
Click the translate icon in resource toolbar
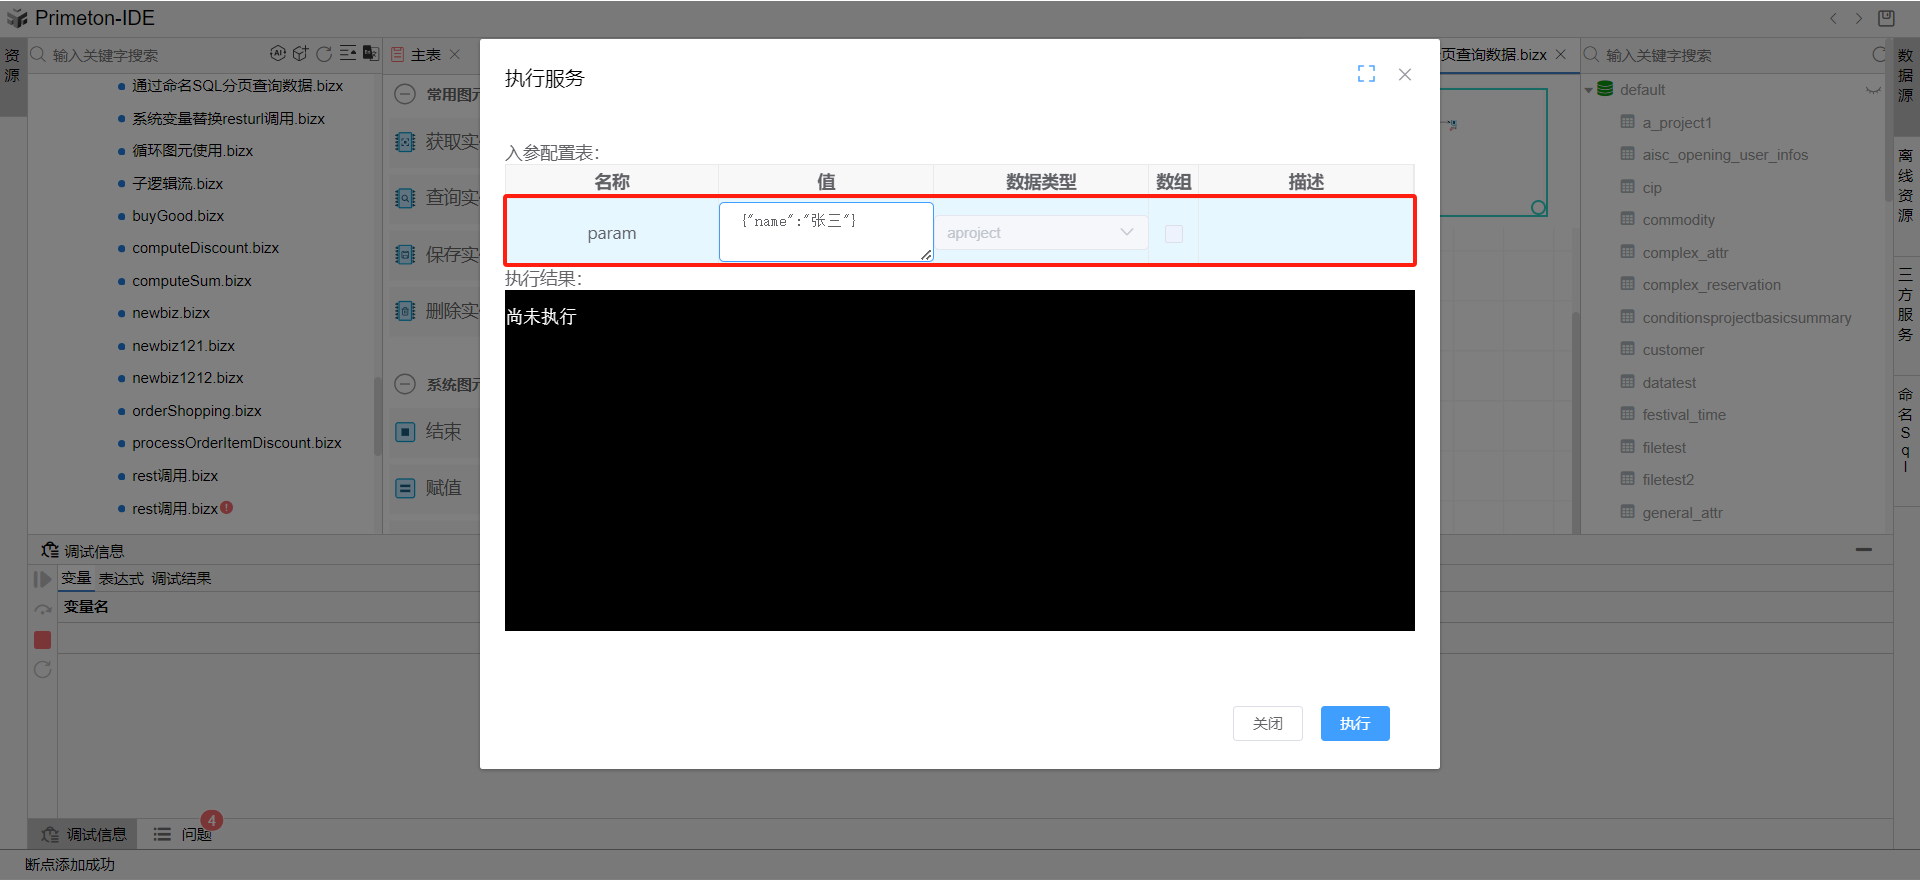[x=370, y=54]
